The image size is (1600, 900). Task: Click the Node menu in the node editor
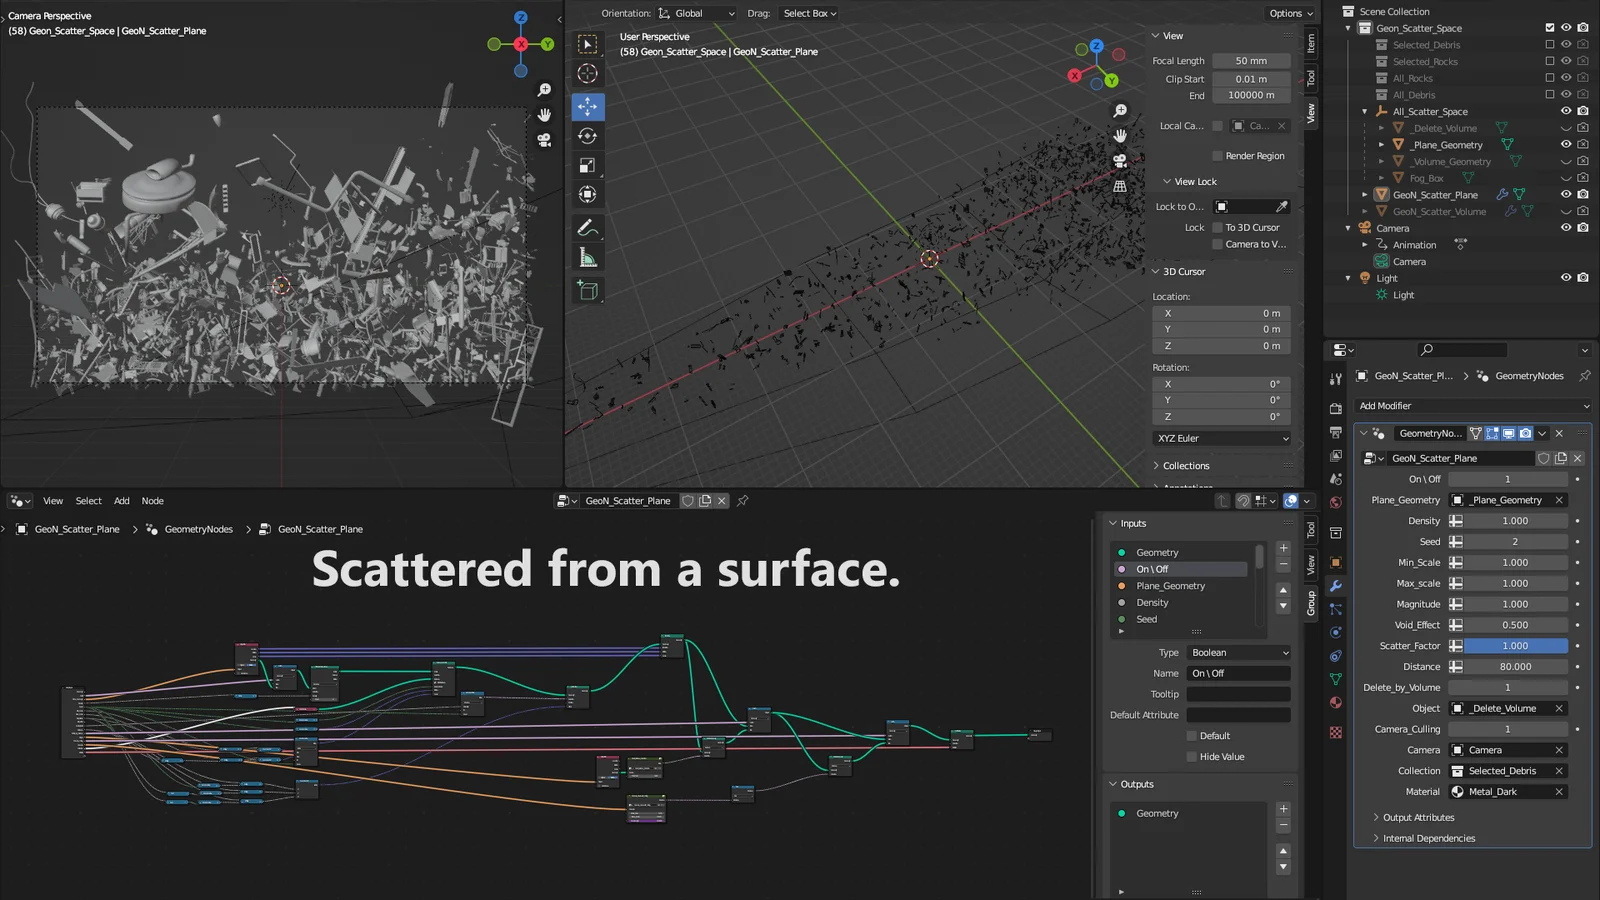152,500
